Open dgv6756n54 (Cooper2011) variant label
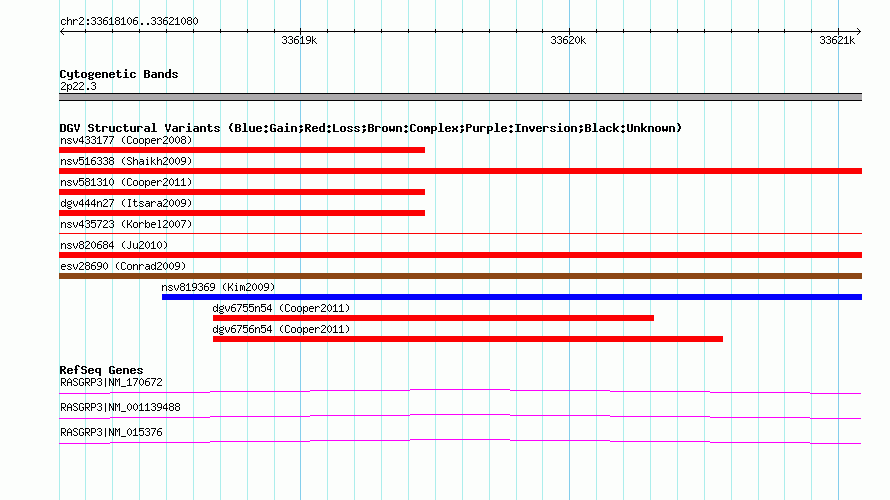Viewport: 890px width, 500px height. (x=281, y=329)
